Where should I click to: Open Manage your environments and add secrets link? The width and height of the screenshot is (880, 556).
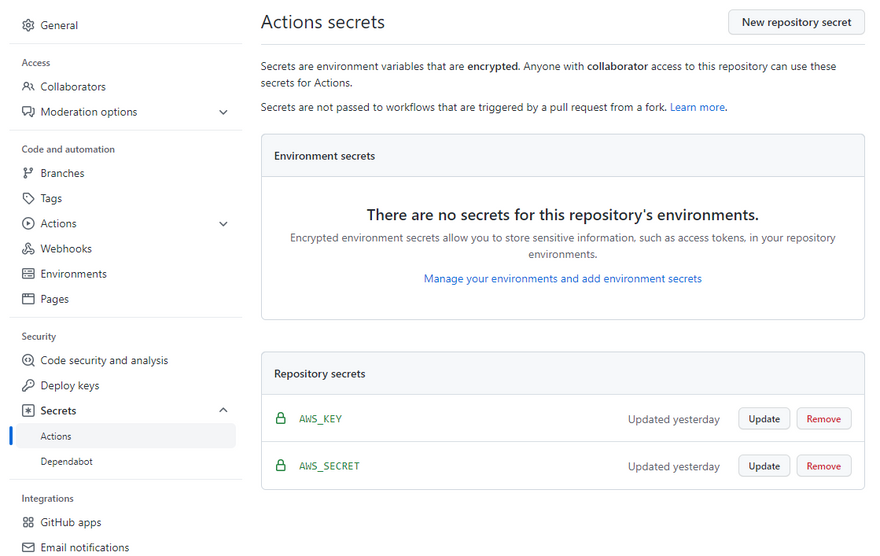point(562,279)
